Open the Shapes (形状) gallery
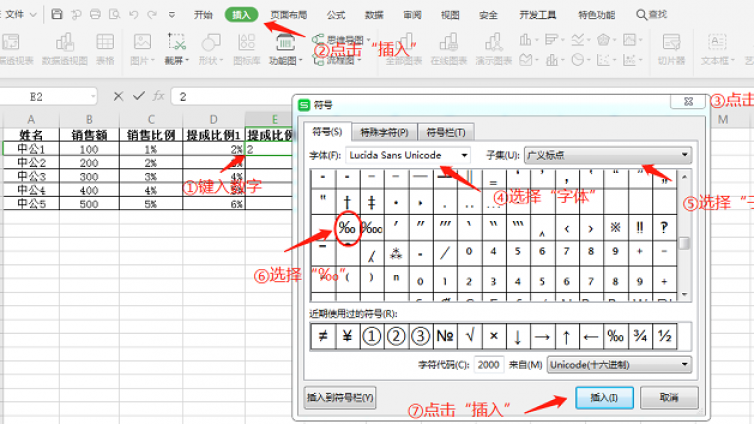 coord(211,49)
